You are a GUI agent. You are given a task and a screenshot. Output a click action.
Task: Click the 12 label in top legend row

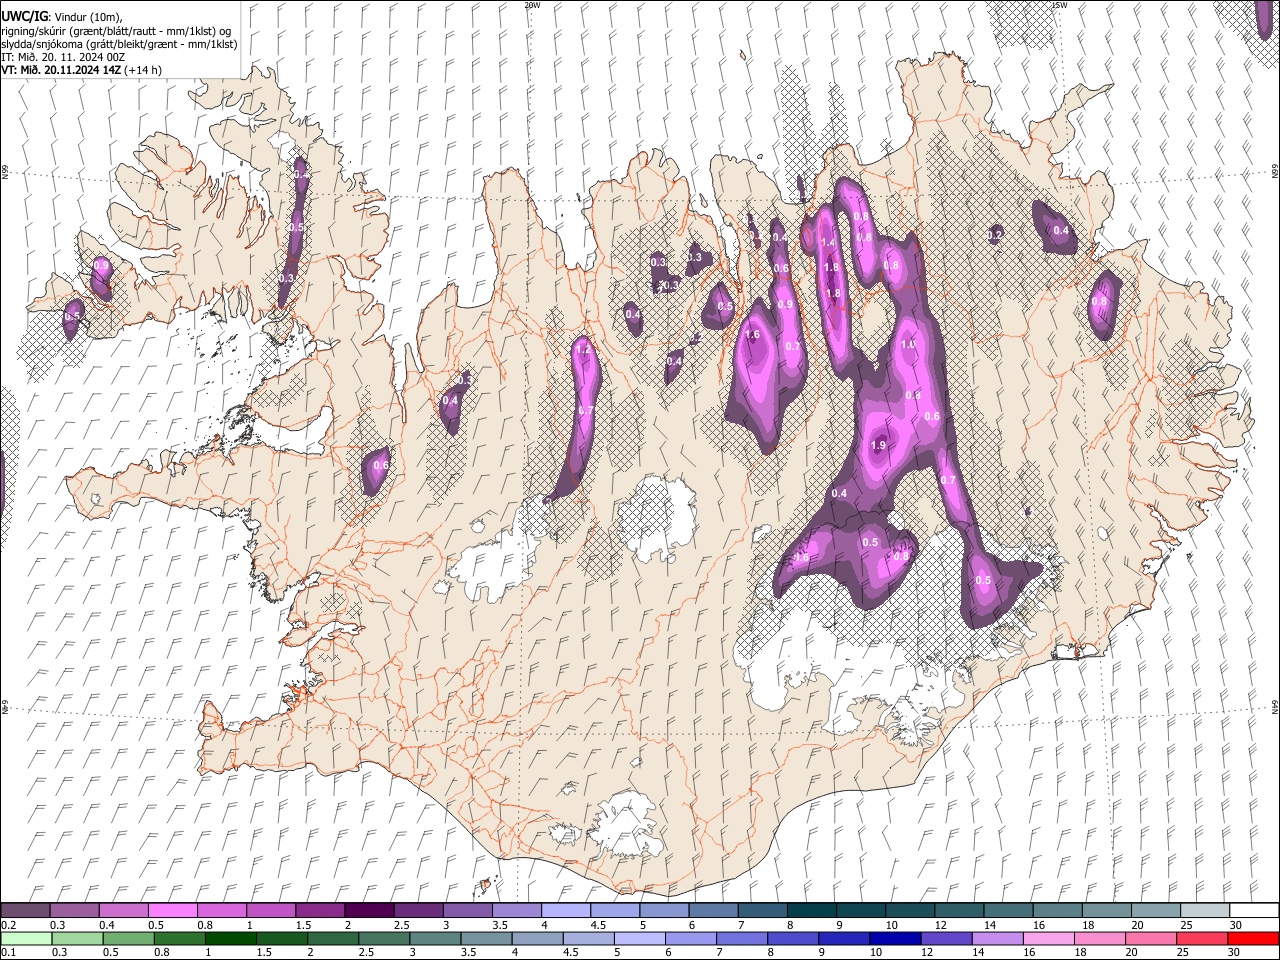pos(941,925)
